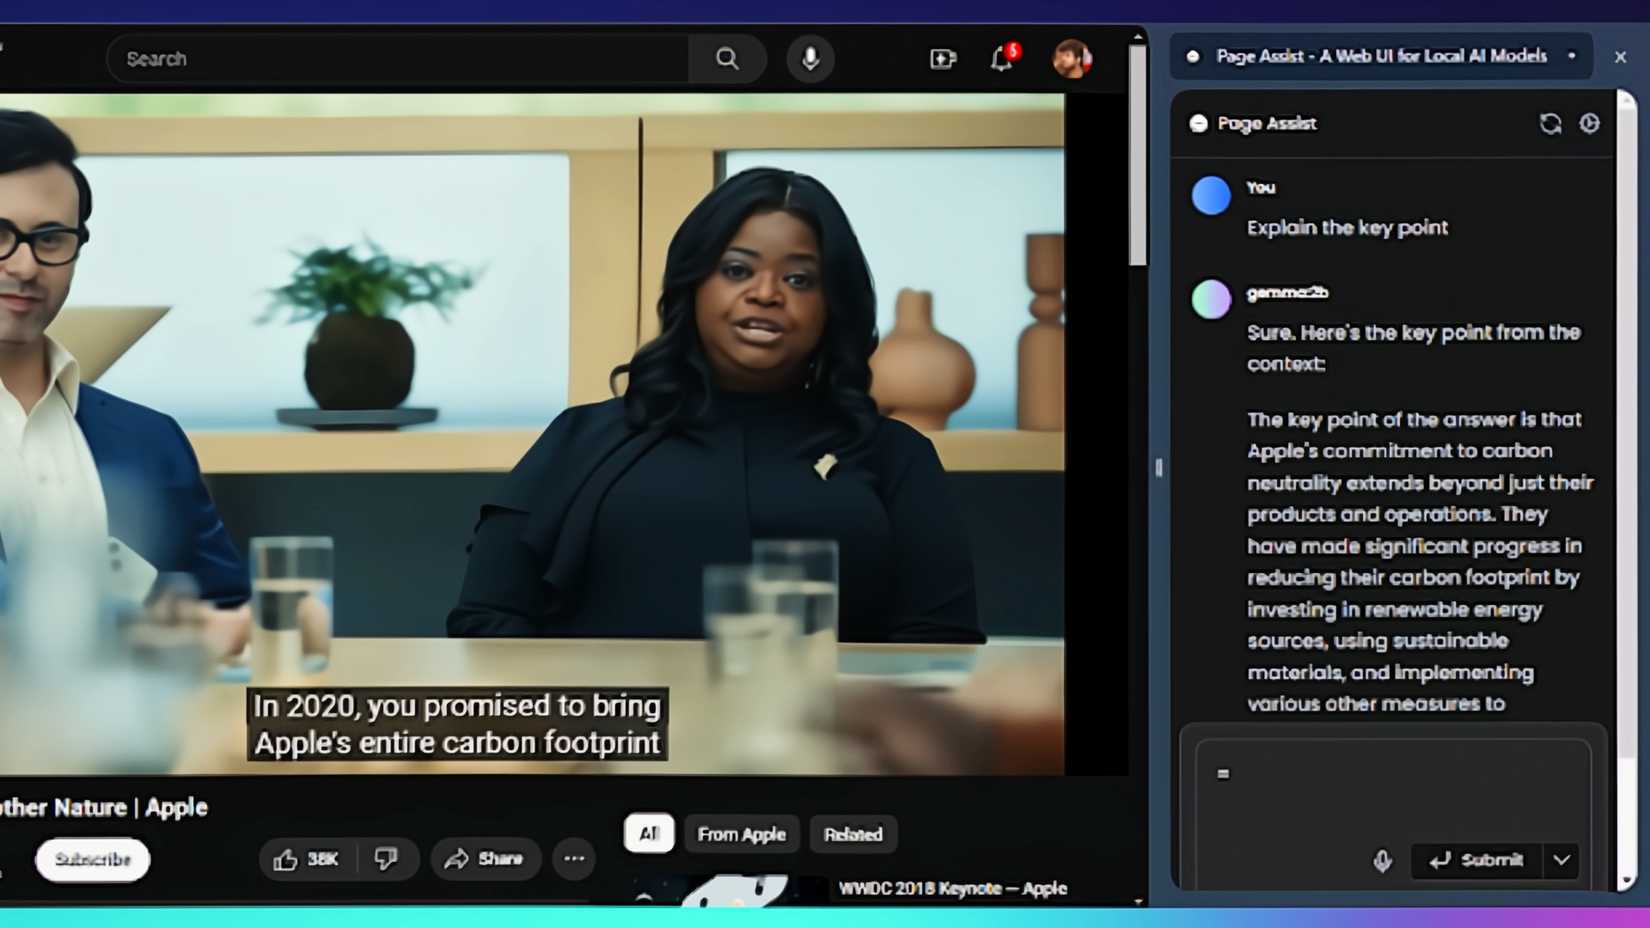Select the All filter chip
Image resolution: width=1650 pixels, height=928 pixels.
(x=649, y=834)
